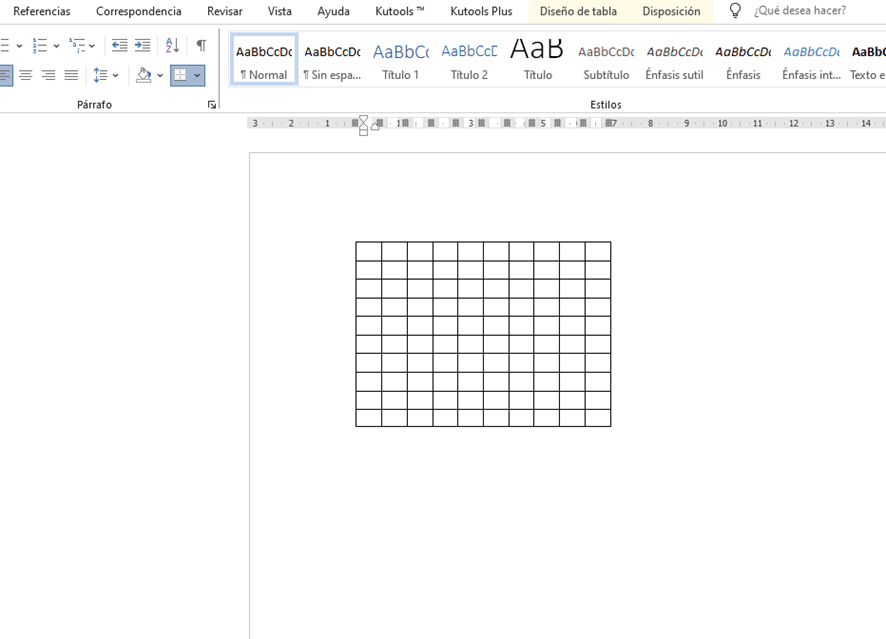
Task: Click the shading paint bucket icon
Action: coord(144,75)
